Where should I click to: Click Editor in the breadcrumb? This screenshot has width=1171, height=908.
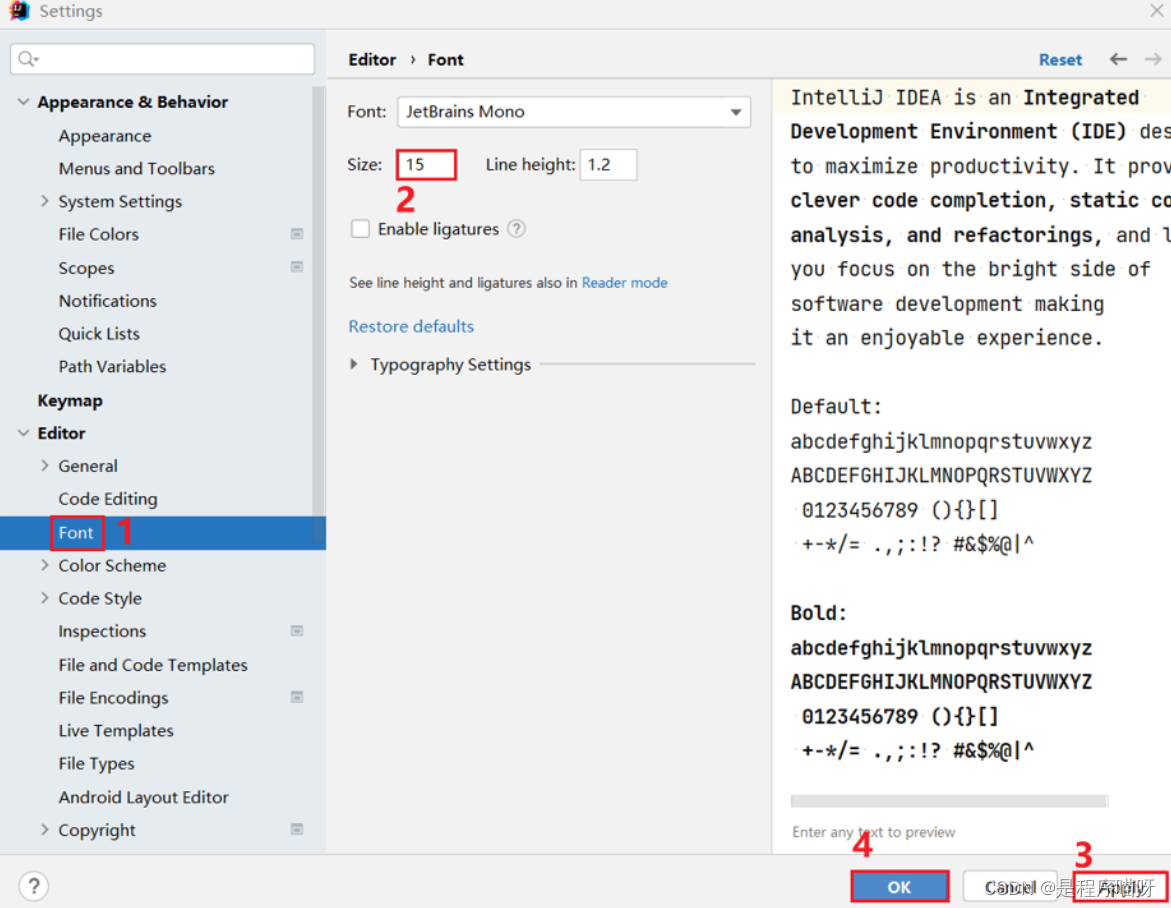coord(372,60)
